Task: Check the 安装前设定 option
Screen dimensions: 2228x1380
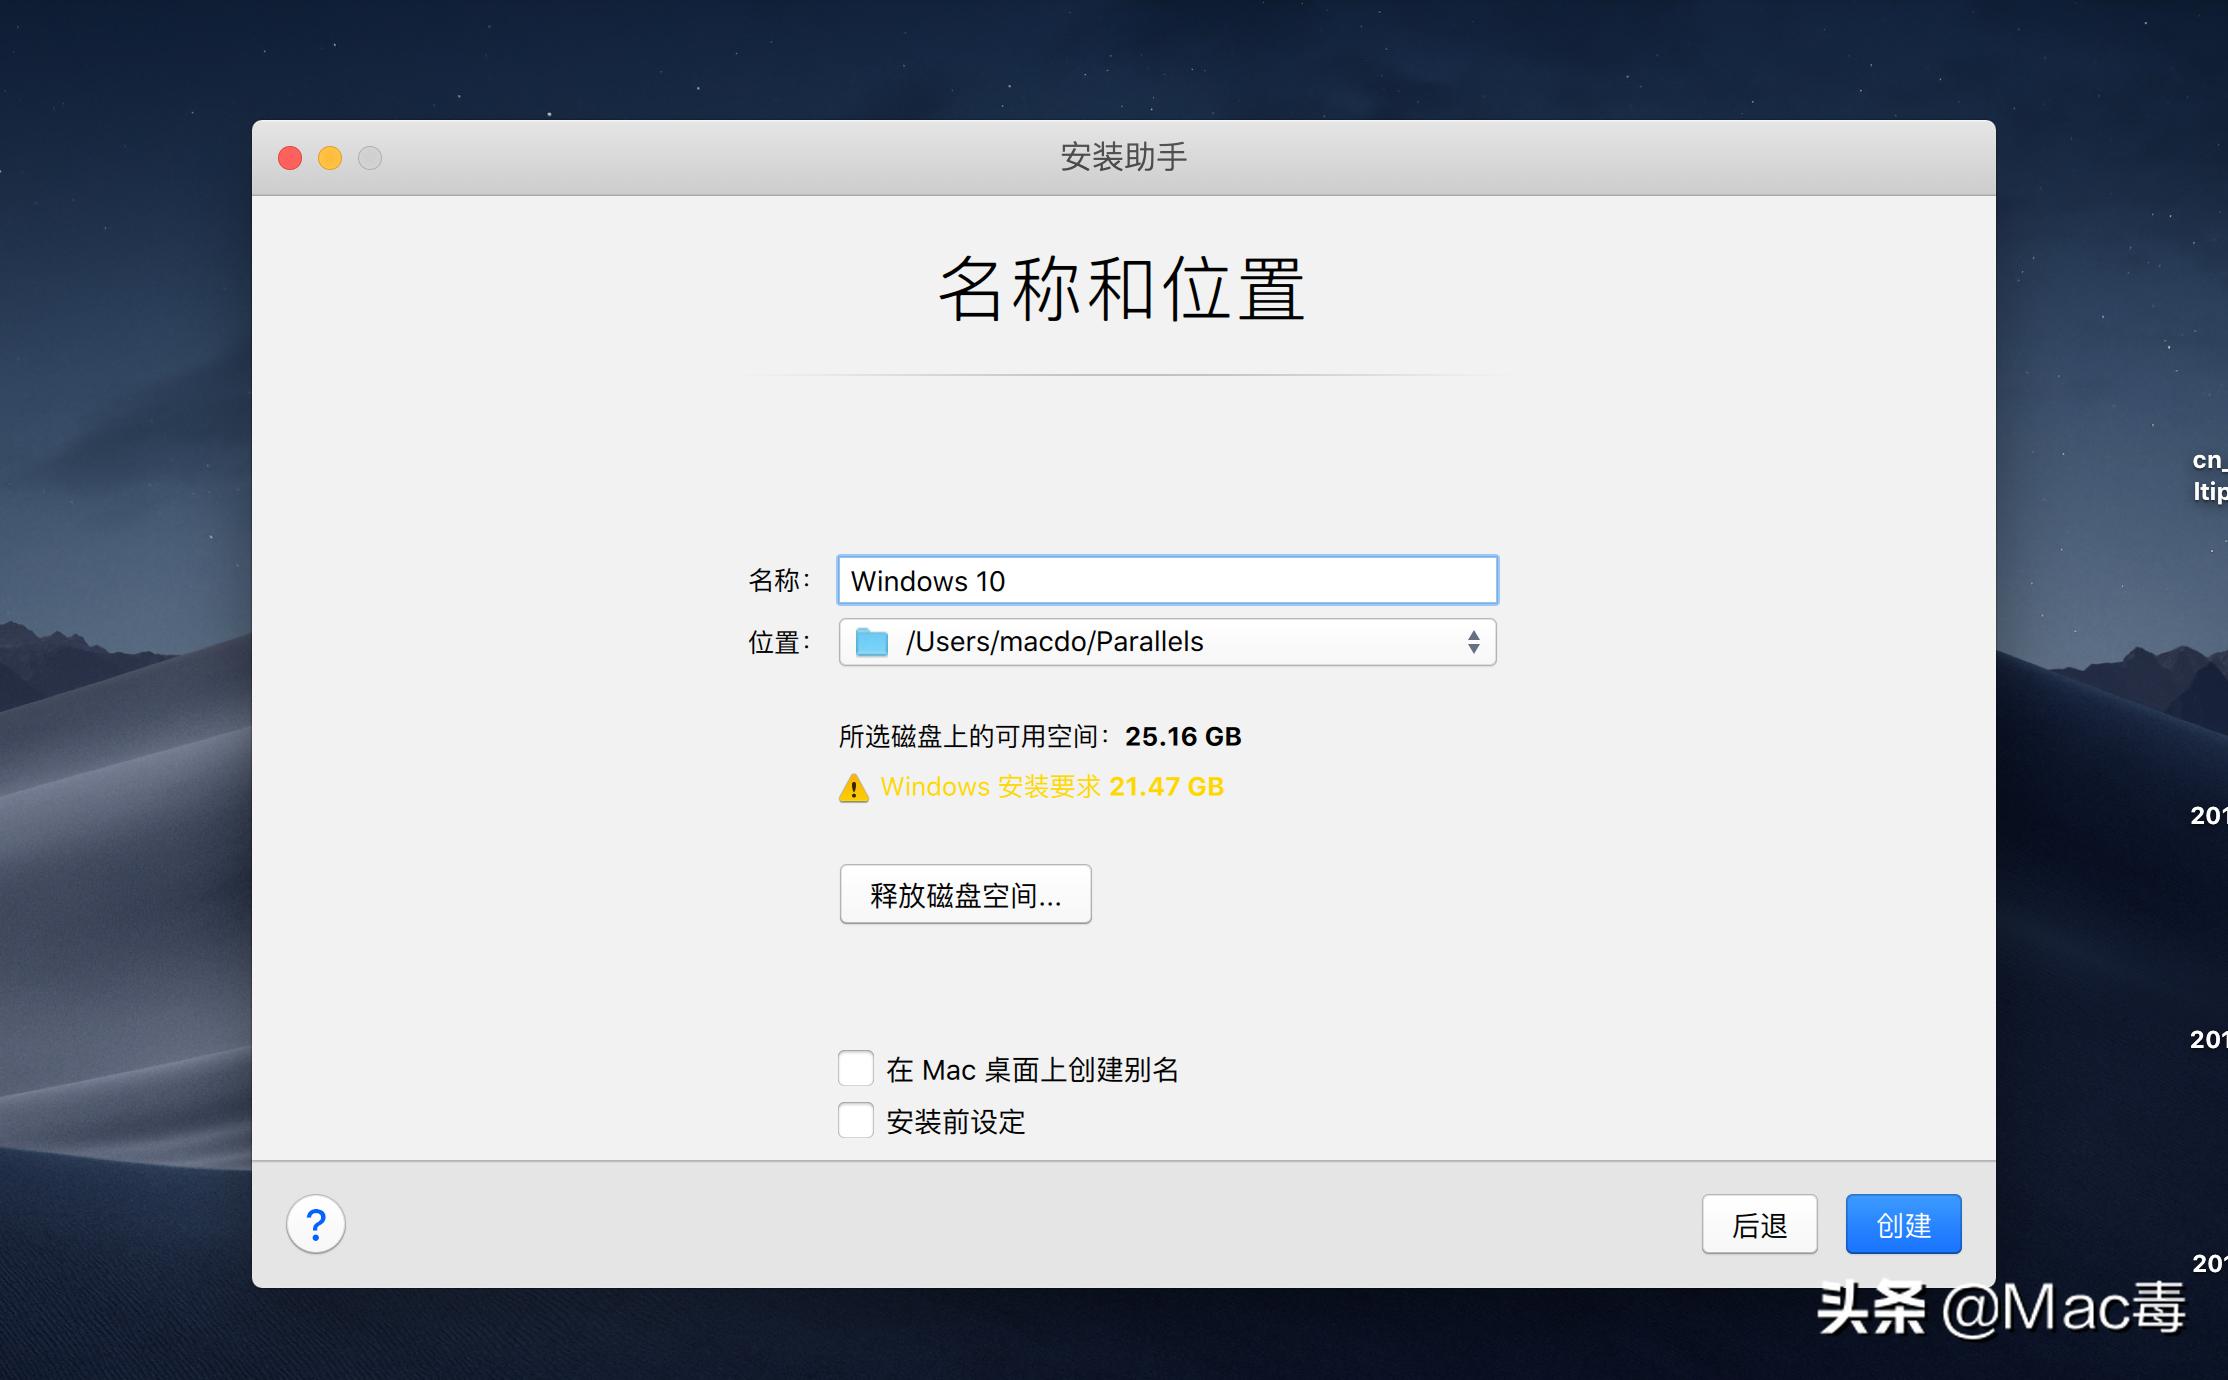Action: (855, 1121)
